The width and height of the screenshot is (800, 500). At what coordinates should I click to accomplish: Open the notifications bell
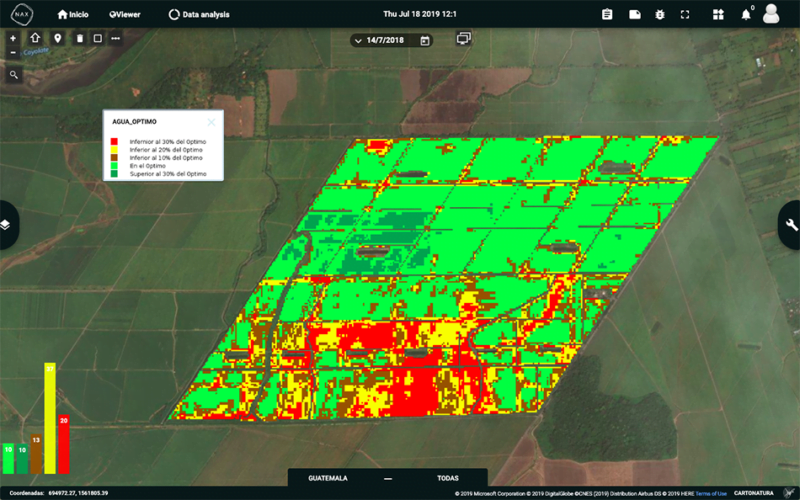click(745, 14)
